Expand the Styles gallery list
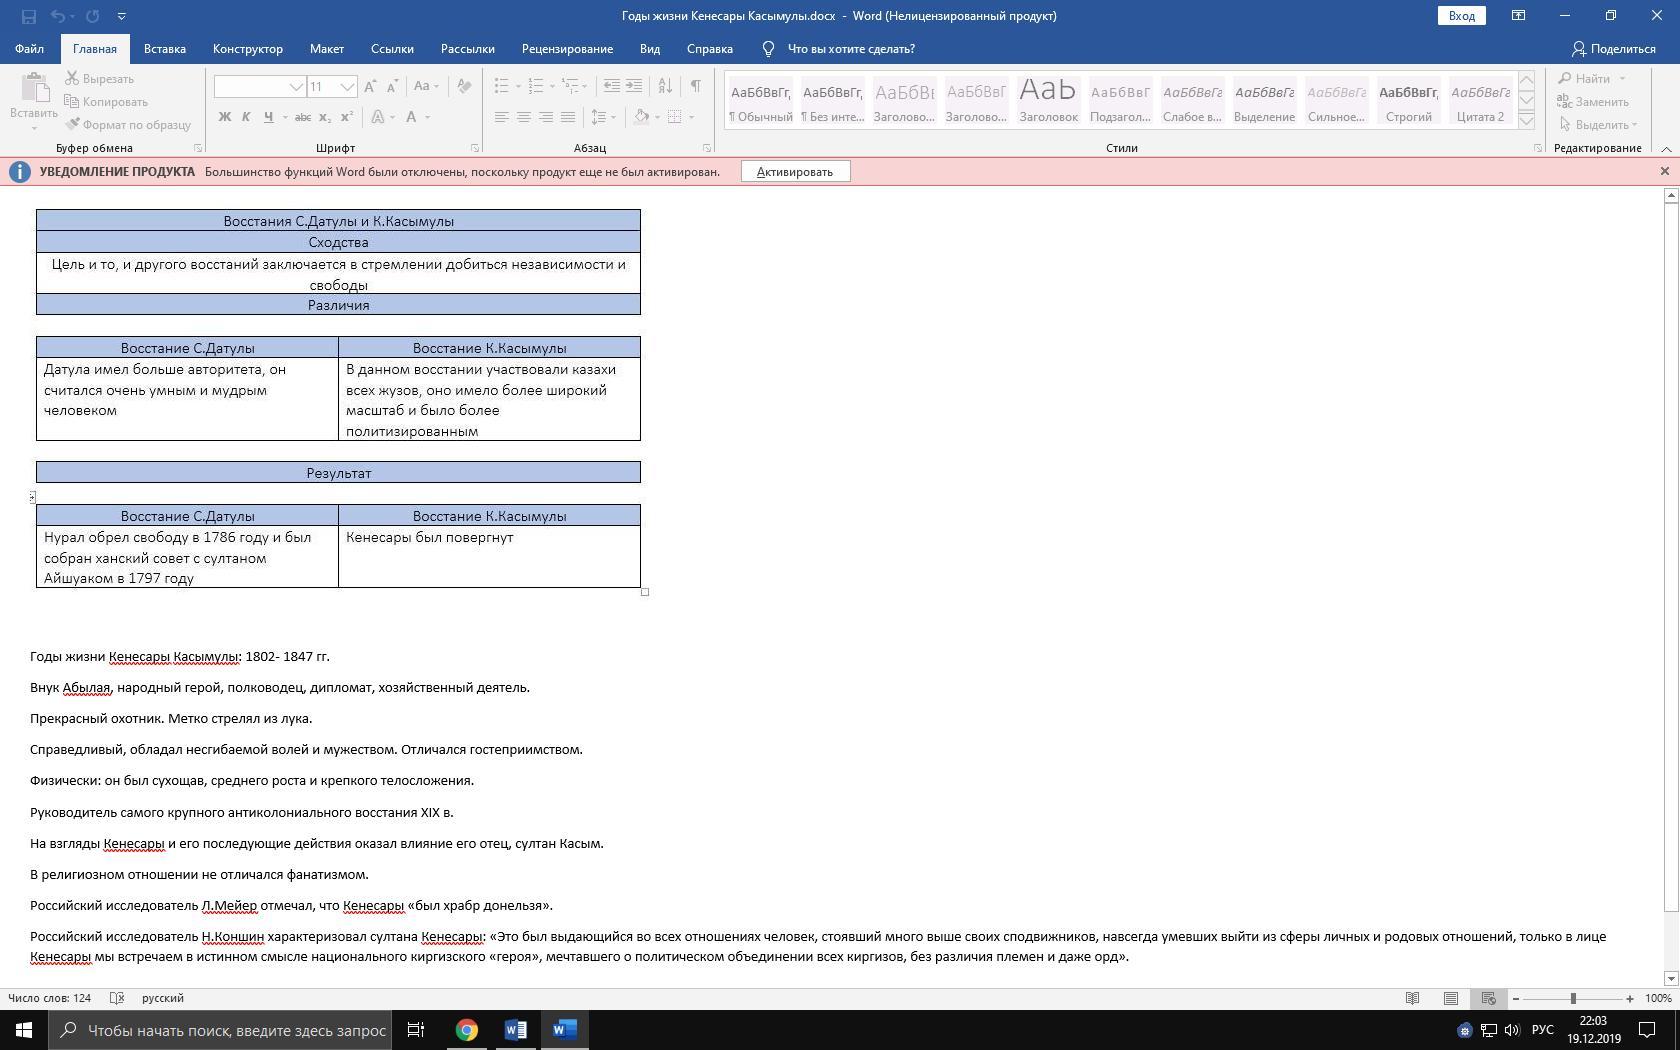Screen dimensions: 1680x1050 click(x=1526, y=120)
